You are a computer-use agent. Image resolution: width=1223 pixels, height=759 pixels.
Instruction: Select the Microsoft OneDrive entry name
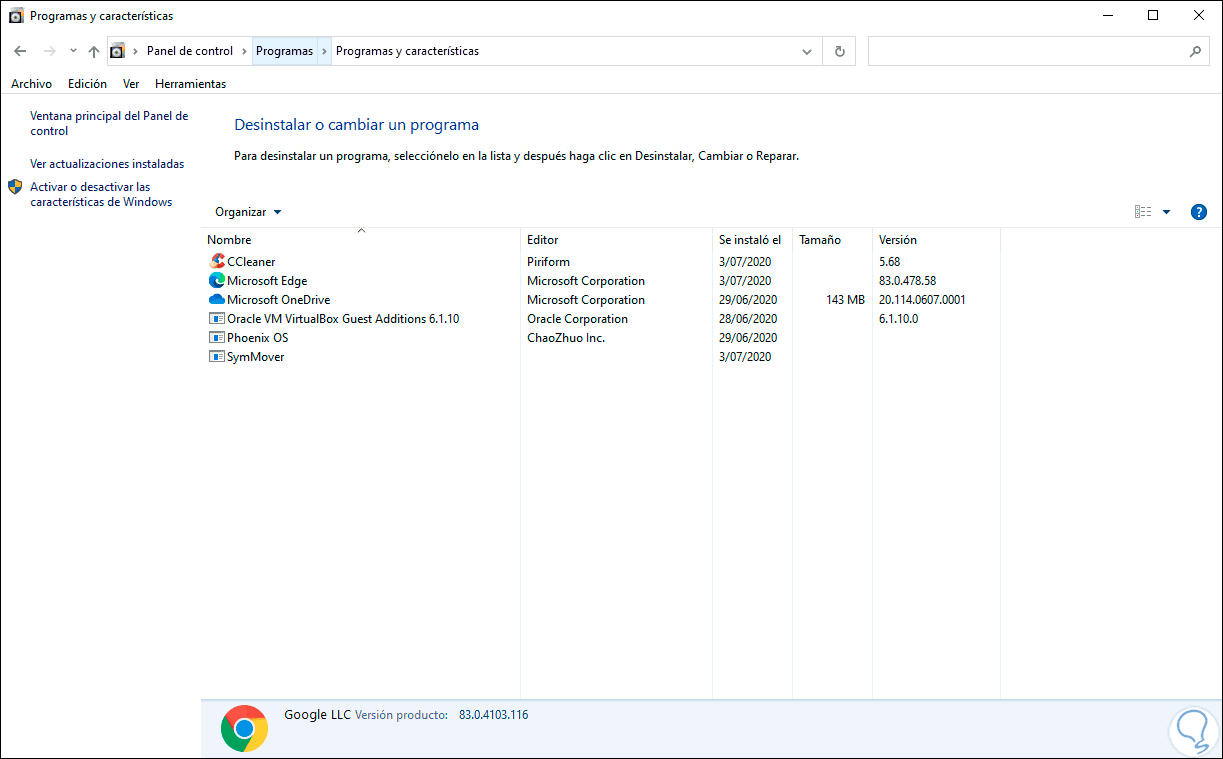tap(278, 300)
